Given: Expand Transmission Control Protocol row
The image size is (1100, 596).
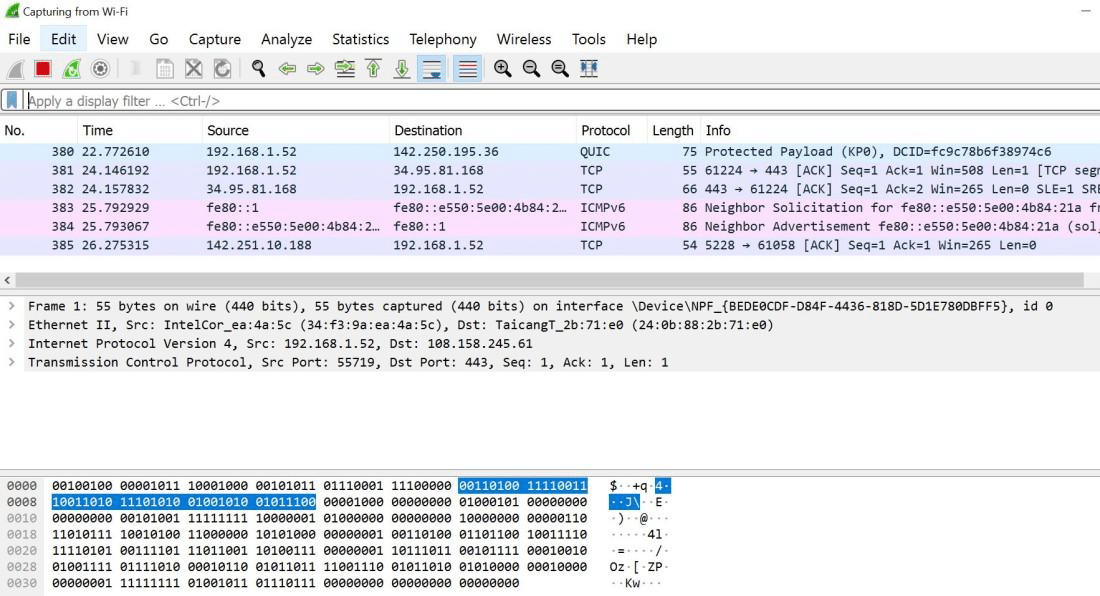Looking at the screenshot, I should 11,362.
